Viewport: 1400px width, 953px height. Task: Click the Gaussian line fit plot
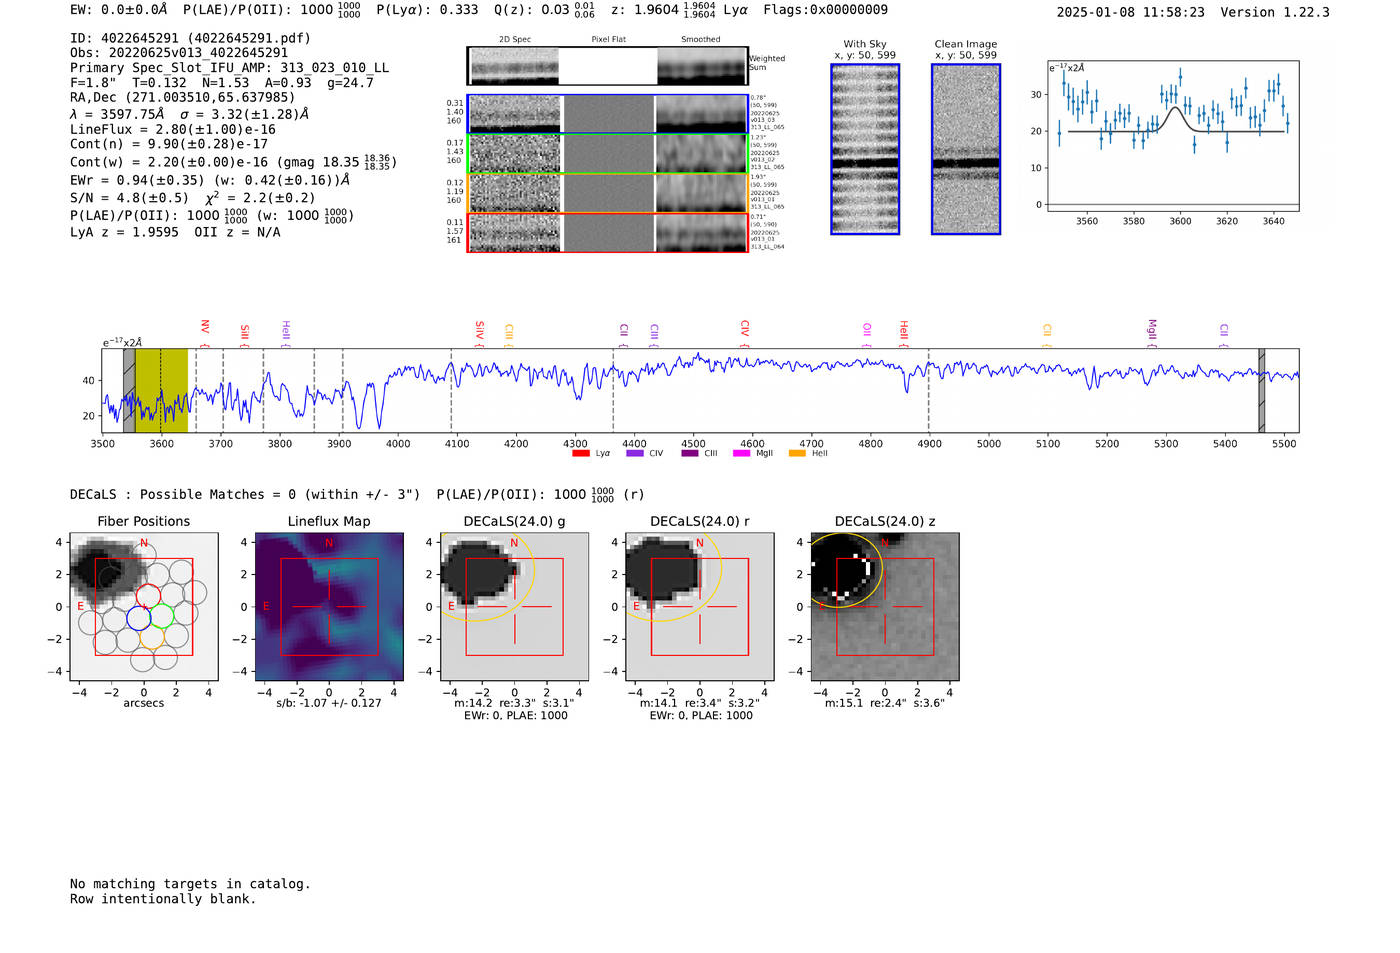1173,136
